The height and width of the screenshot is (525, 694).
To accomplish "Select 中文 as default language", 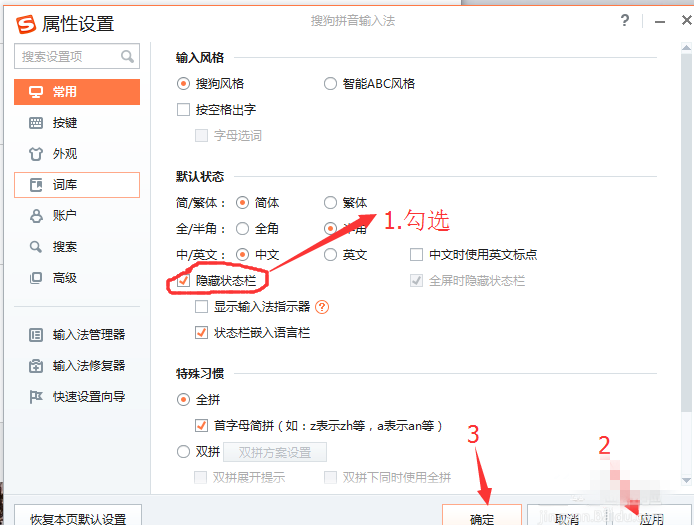I will (242, 255).
